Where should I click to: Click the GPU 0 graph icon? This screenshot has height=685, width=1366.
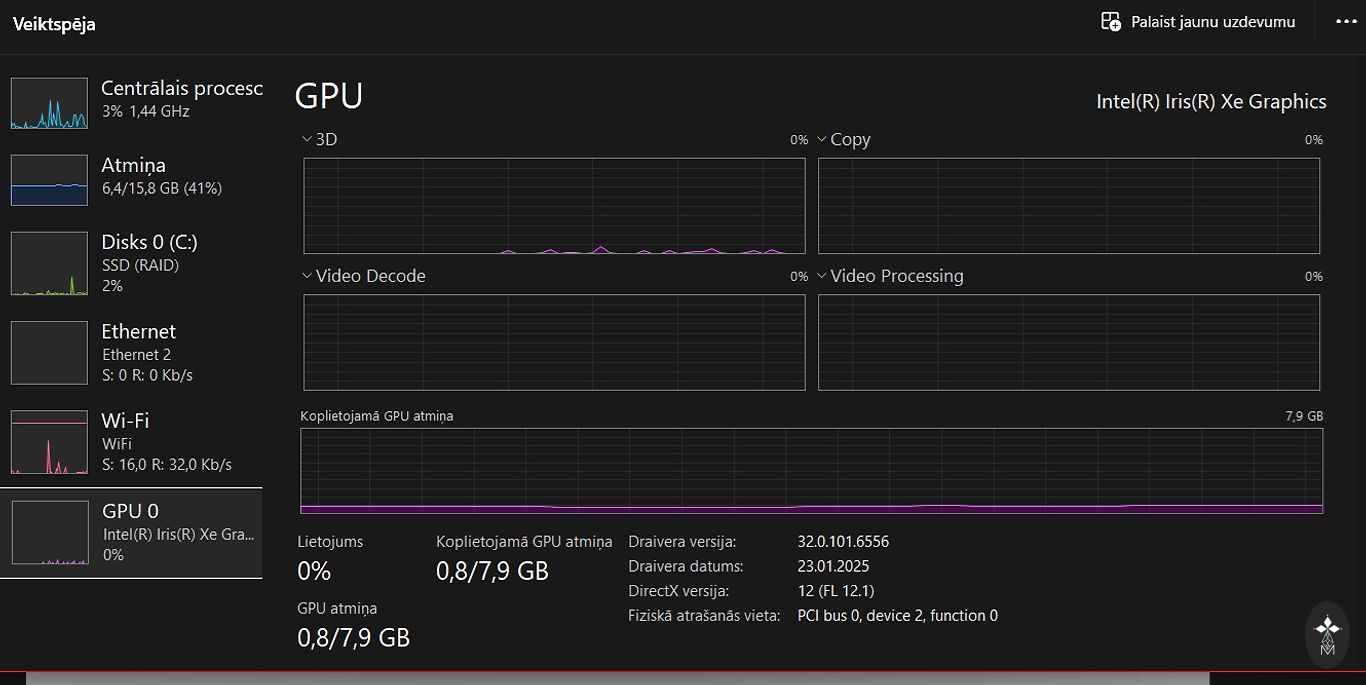coord(49,533)
